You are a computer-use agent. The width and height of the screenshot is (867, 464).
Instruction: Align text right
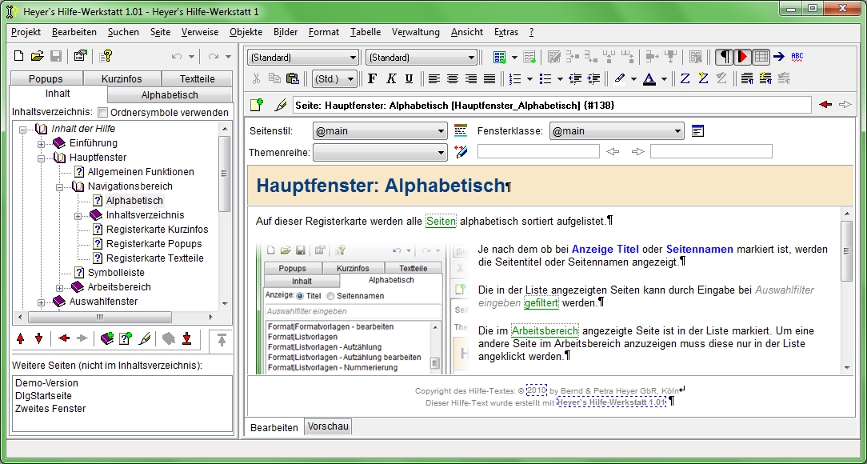click(x=471, y=79)
